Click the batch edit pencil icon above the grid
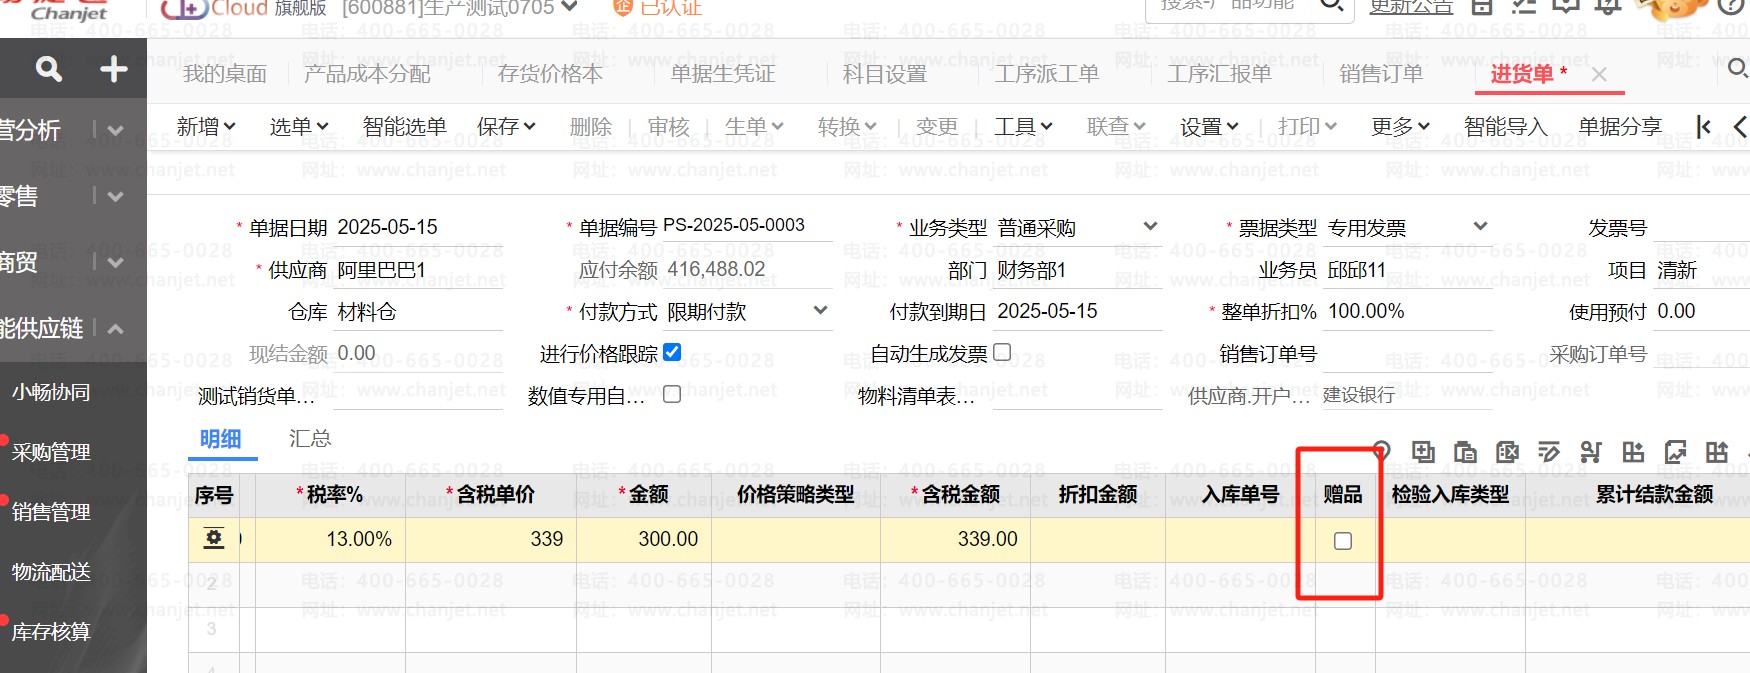This screenshot has width=1750, height=673. pyautogui.click(x=1549, y=452)
